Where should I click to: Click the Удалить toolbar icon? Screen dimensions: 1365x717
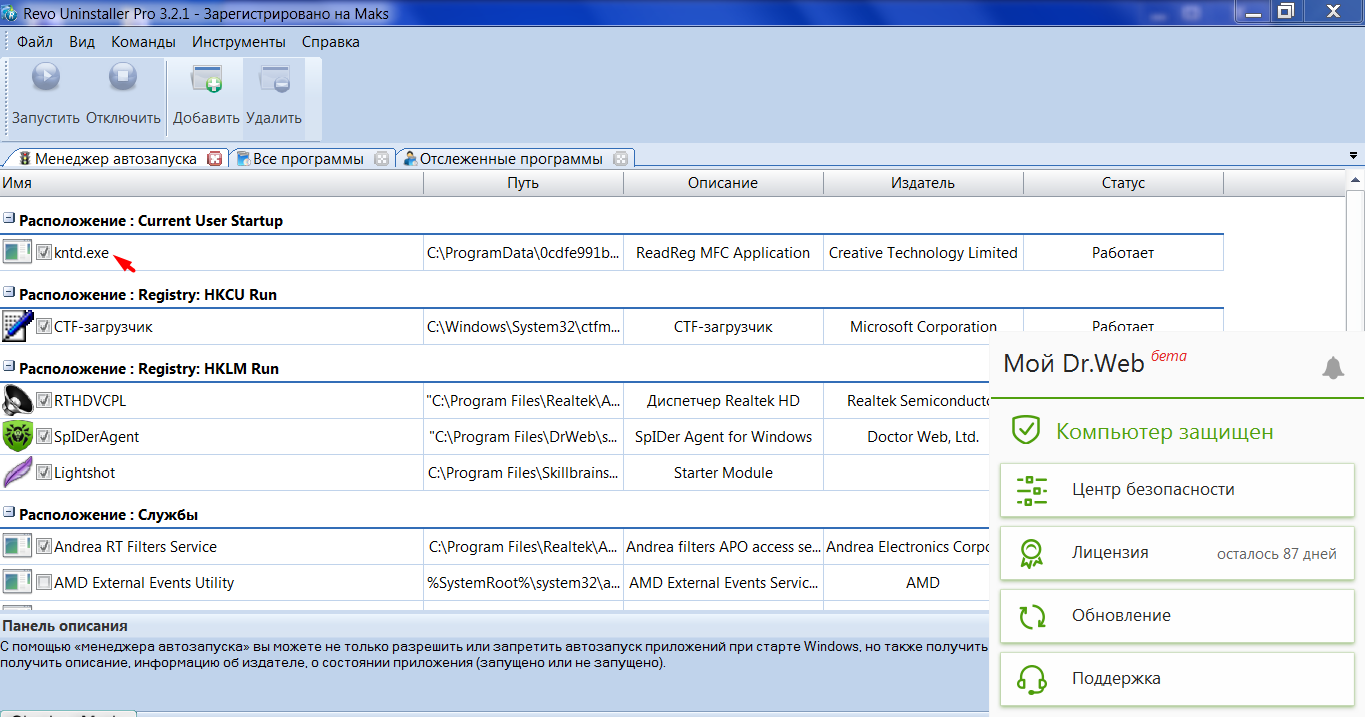[274, 78]
